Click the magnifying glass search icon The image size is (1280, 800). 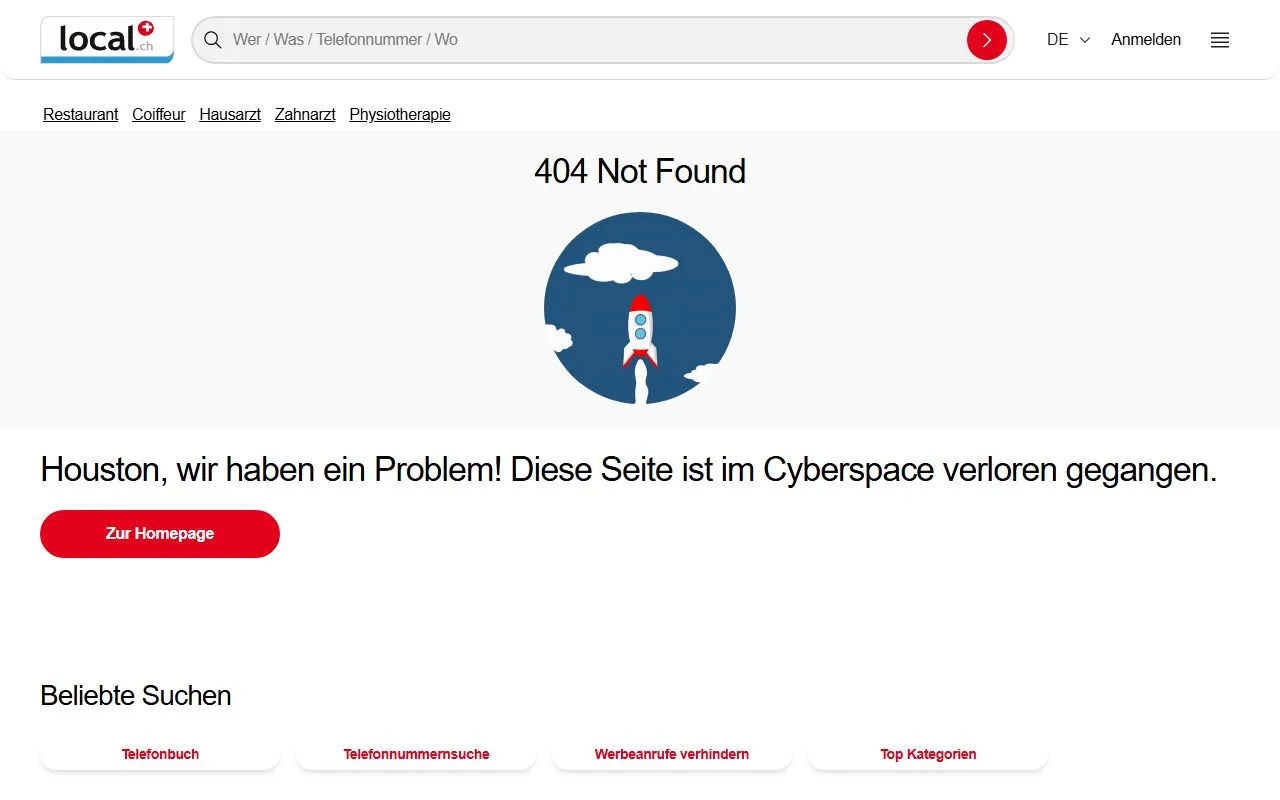[212, 40]
